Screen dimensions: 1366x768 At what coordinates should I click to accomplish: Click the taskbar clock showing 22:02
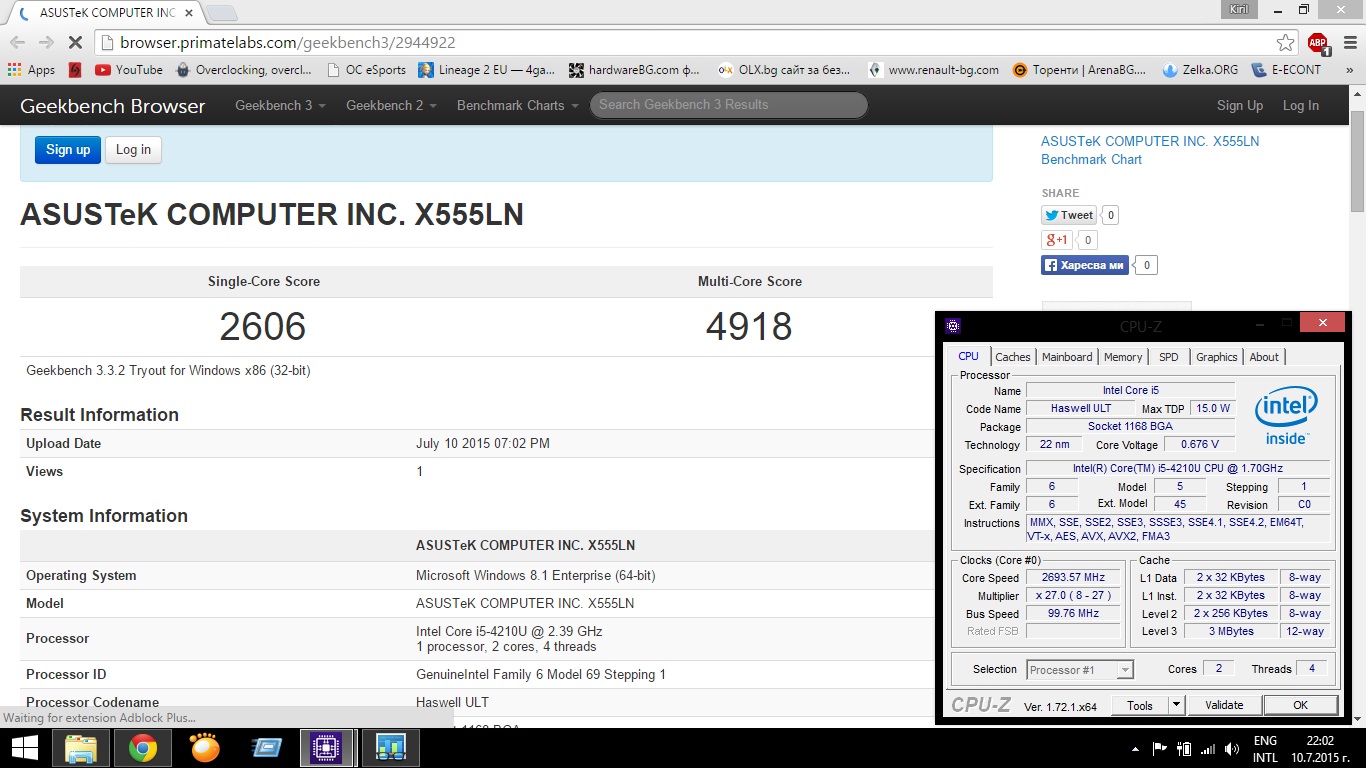(1320, 749)
